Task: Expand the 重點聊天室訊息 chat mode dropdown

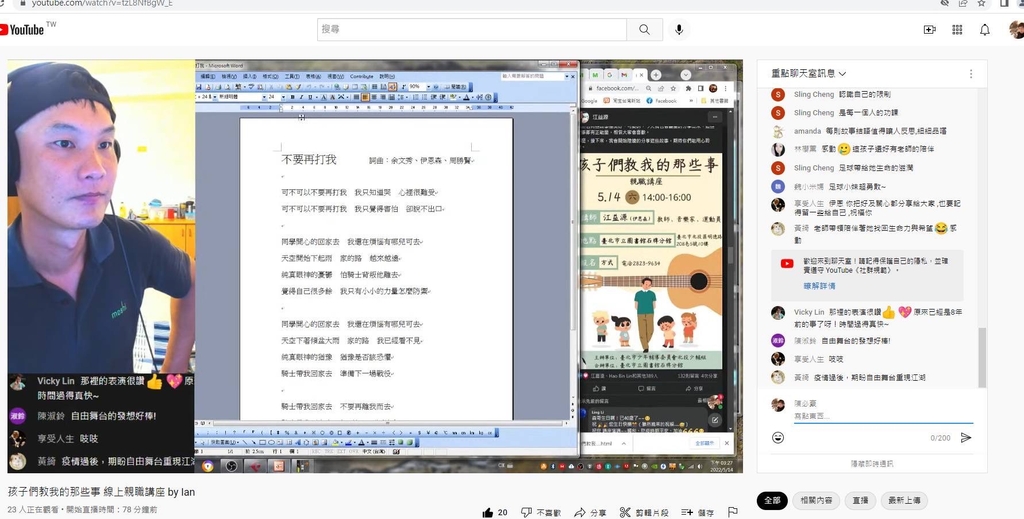Action: coord(808,73)
